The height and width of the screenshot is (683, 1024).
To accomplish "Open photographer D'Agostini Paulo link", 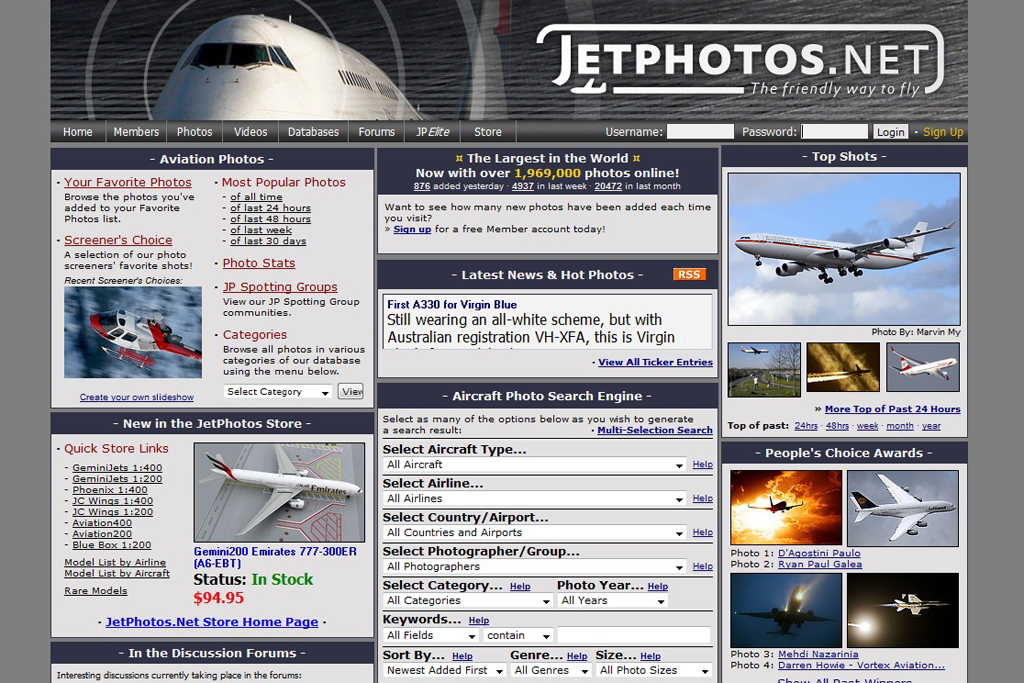I will 819,553.
